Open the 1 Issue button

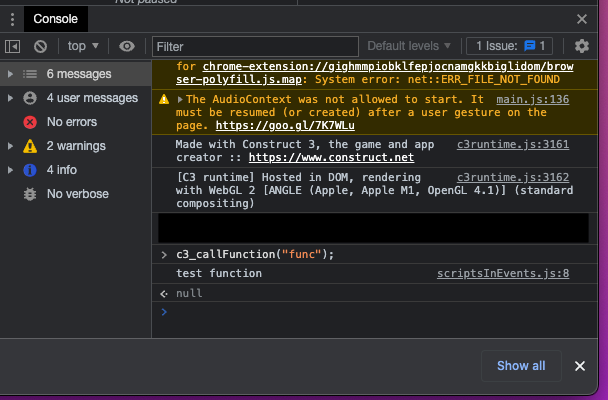tap(510, 46)
